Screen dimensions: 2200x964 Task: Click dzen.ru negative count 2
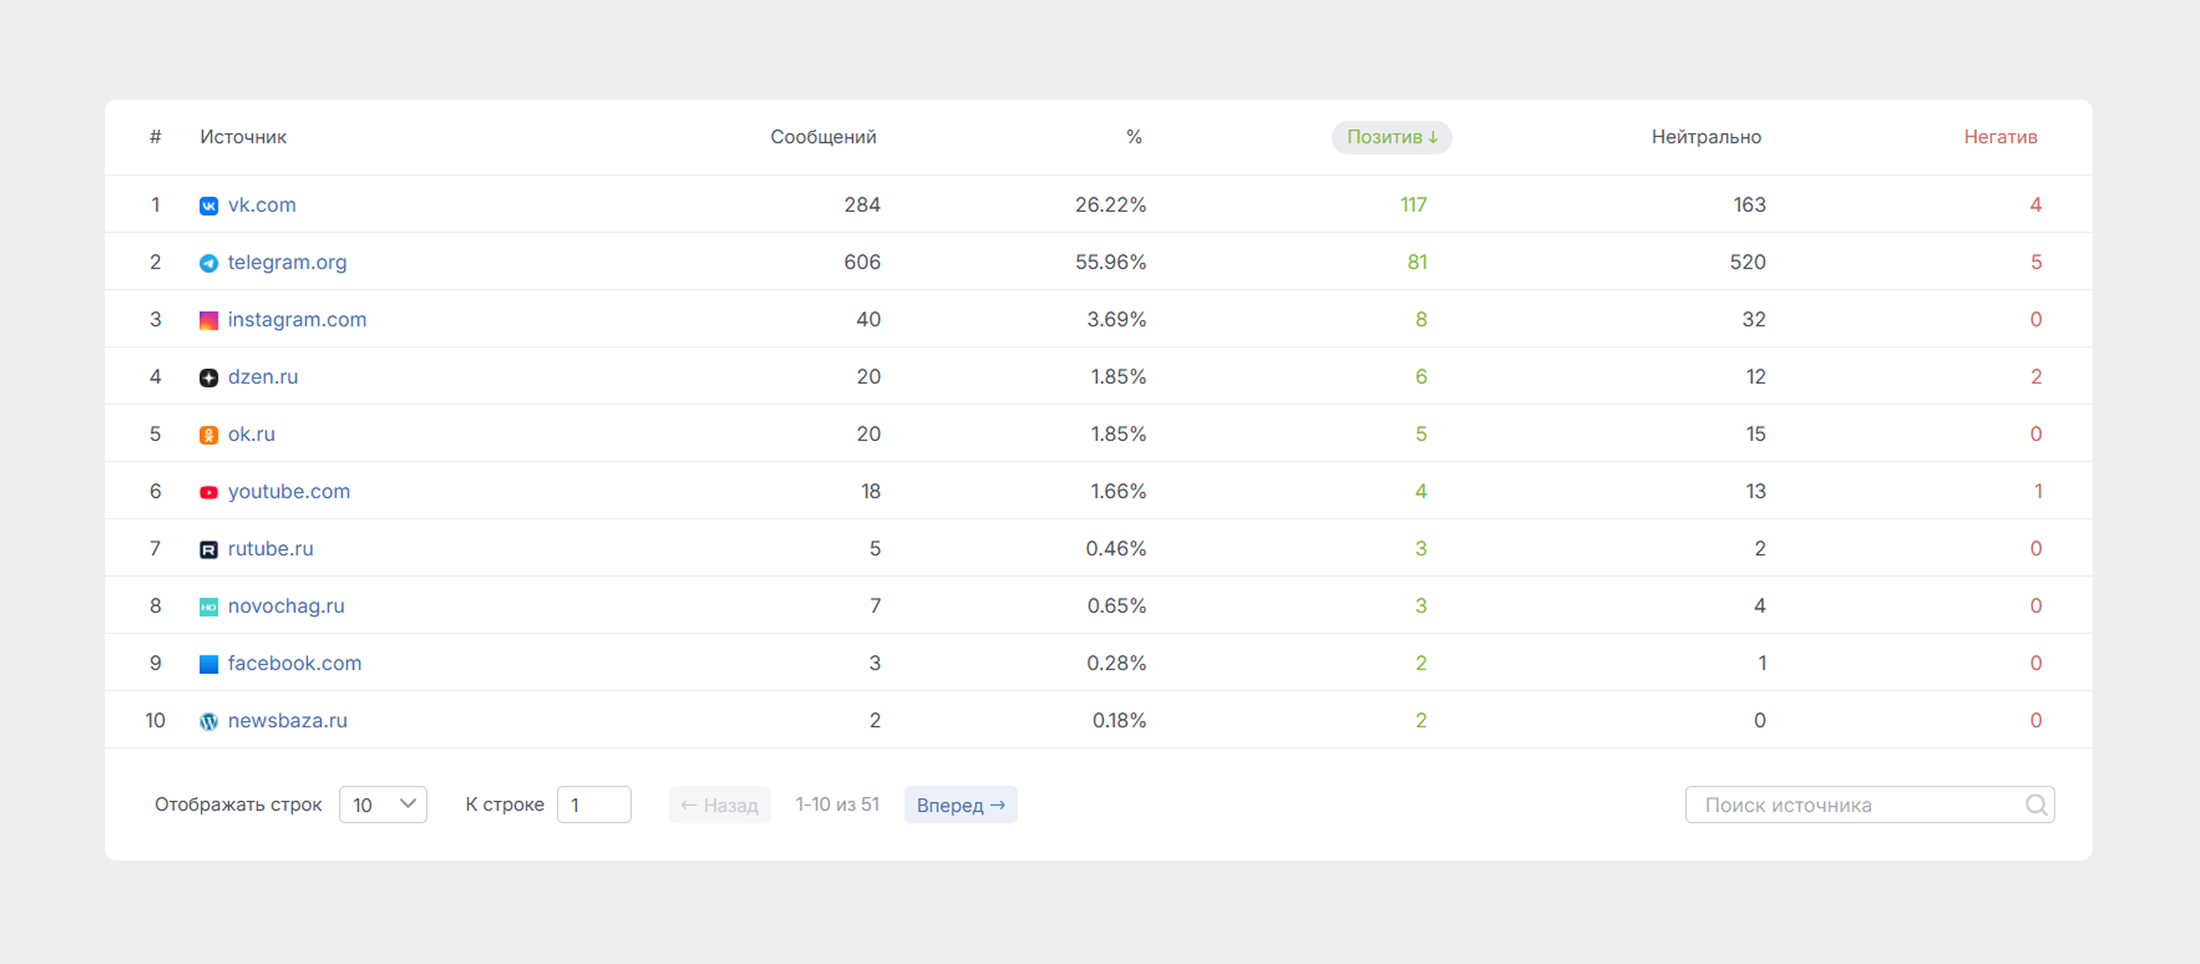pos(2036,377)
